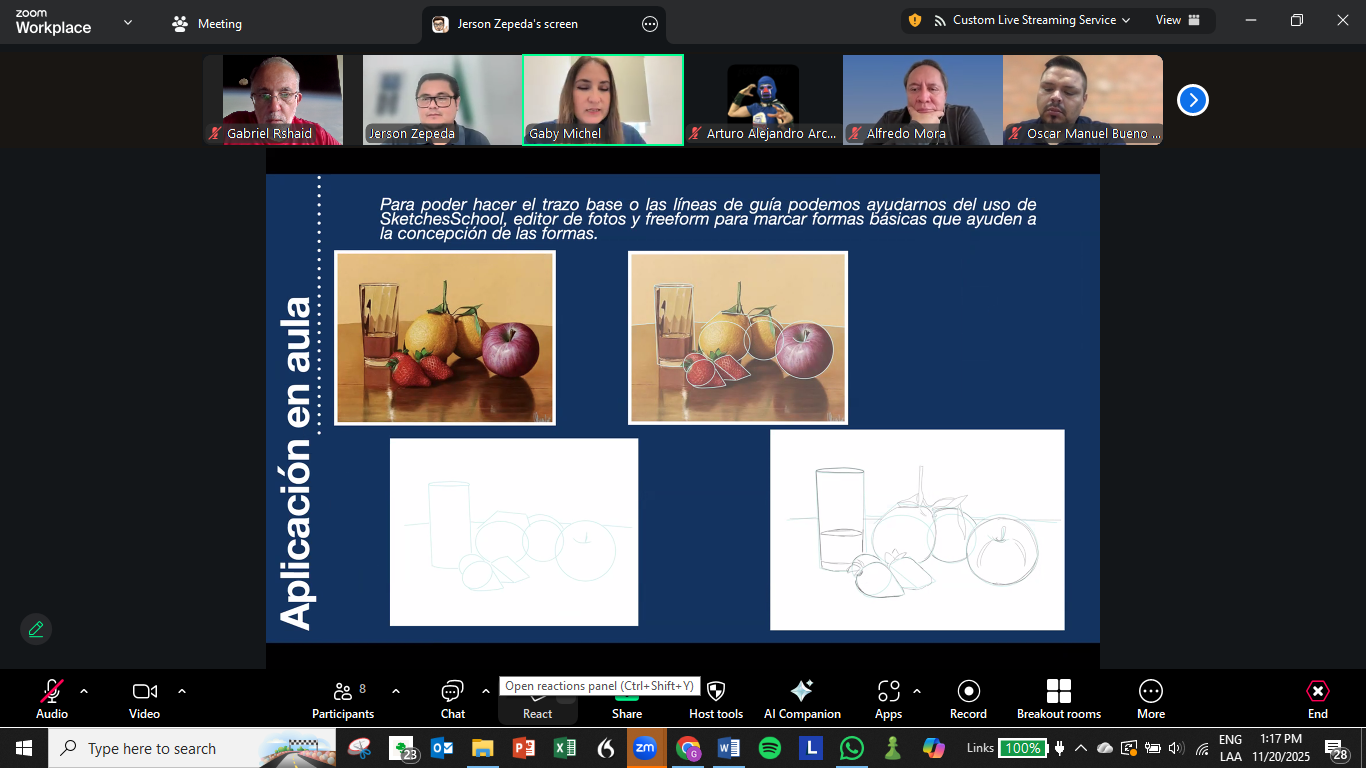Switch to the Meeting tab
1366x768 pixels.
coord(207,24)
